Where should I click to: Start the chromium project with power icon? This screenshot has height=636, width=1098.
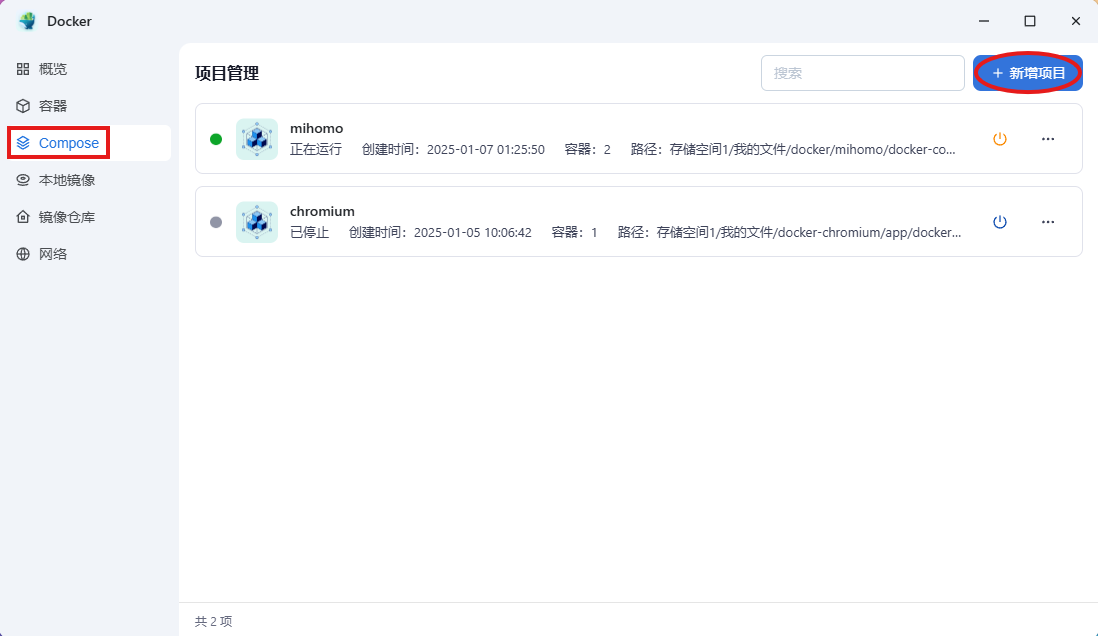point(1000,222)
